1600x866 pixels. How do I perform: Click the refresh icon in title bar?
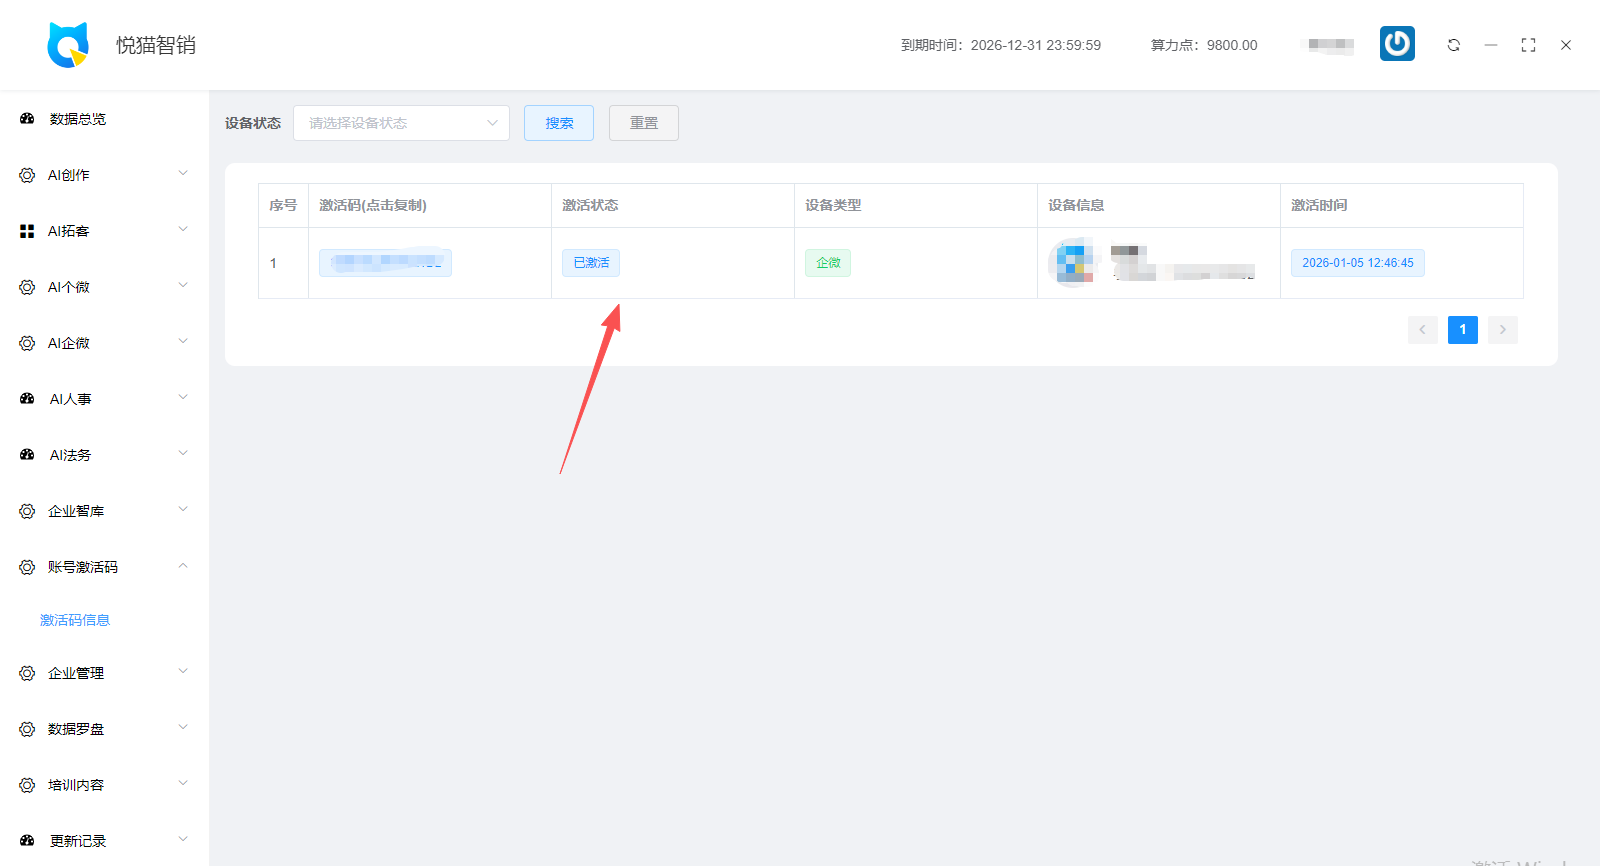(1454, 45)
